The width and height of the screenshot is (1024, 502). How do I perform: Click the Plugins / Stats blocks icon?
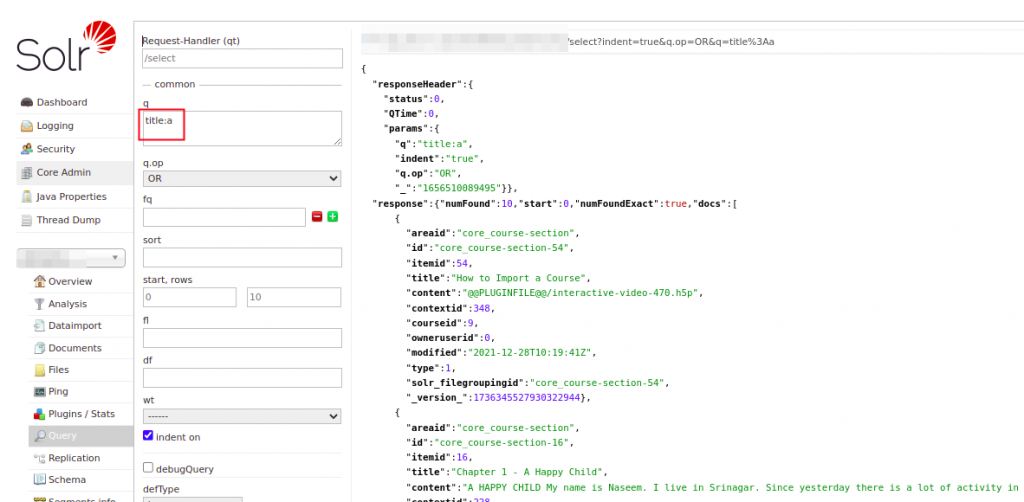(39, 414)
